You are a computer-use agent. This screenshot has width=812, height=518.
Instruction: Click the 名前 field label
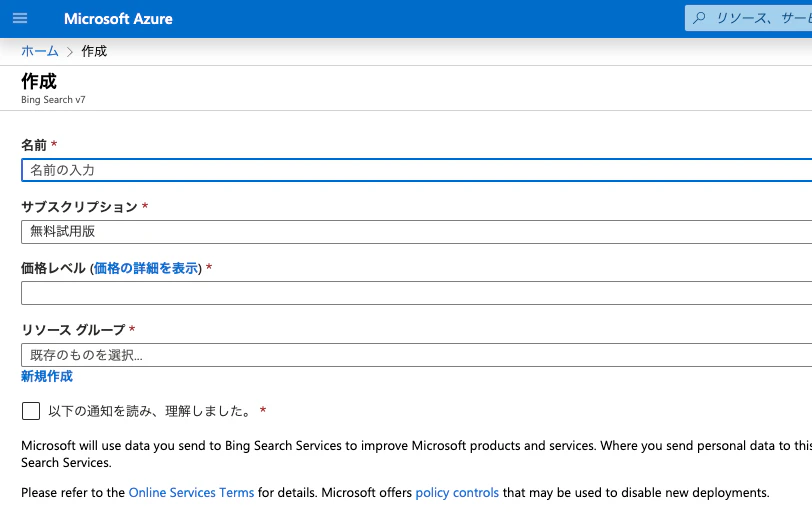tap(34, 145)
